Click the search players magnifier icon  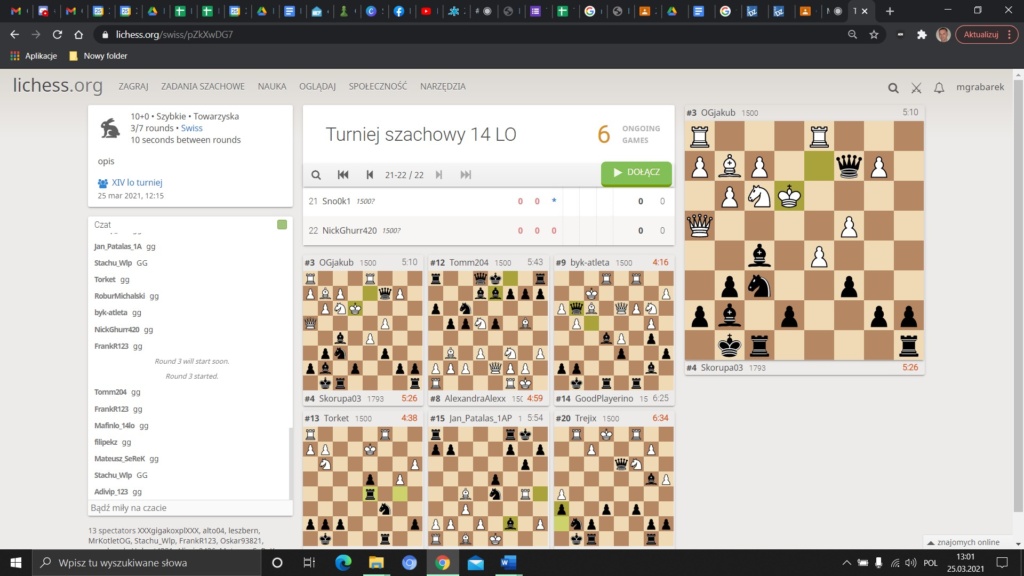[316, 175]
